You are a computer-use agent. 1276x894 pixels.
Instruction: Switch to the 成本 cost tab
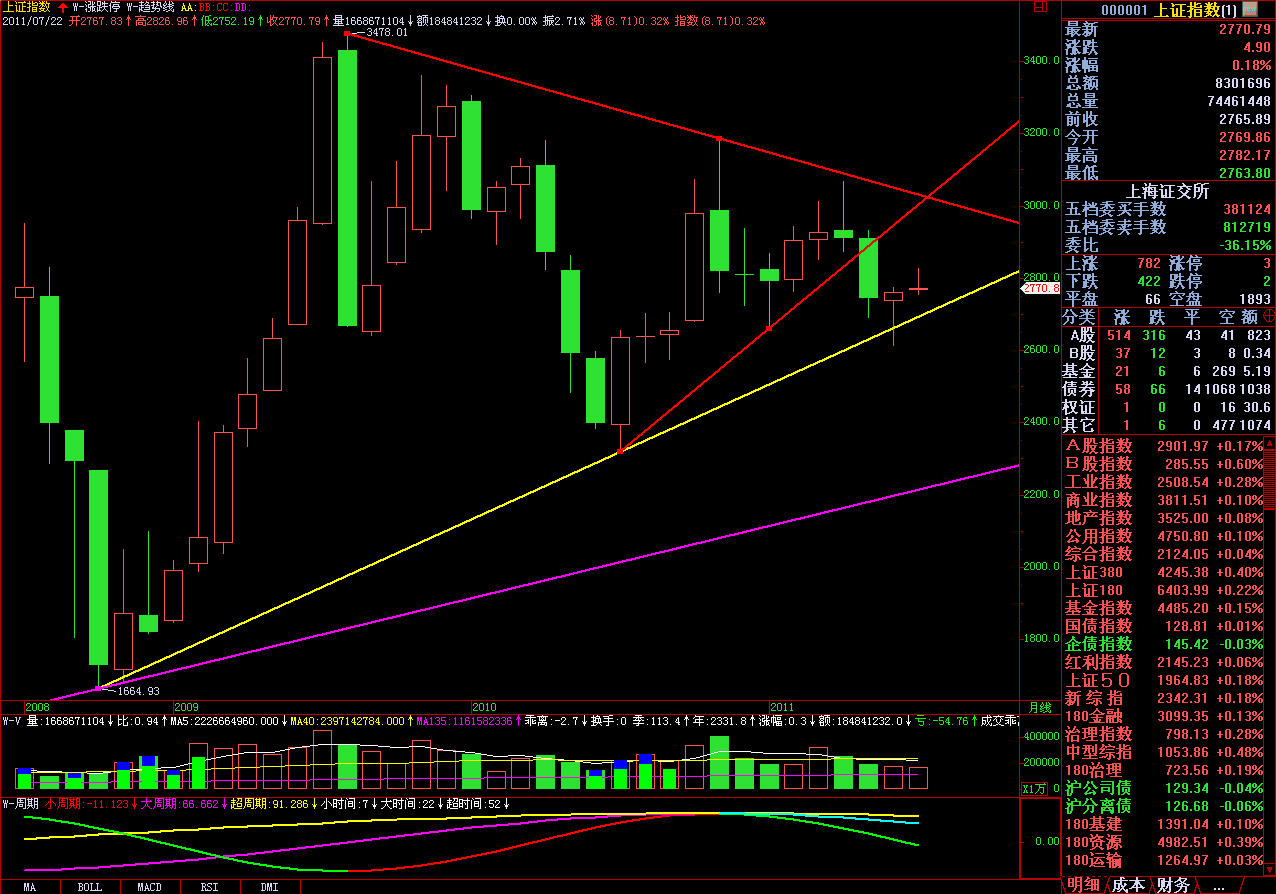(x=1128, y=885)
